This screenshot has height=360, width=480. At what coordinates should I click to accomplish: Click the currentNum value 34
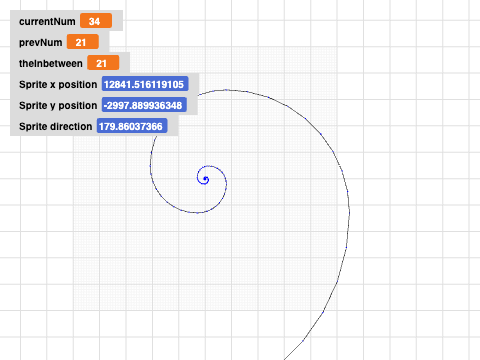coord(96,21)
